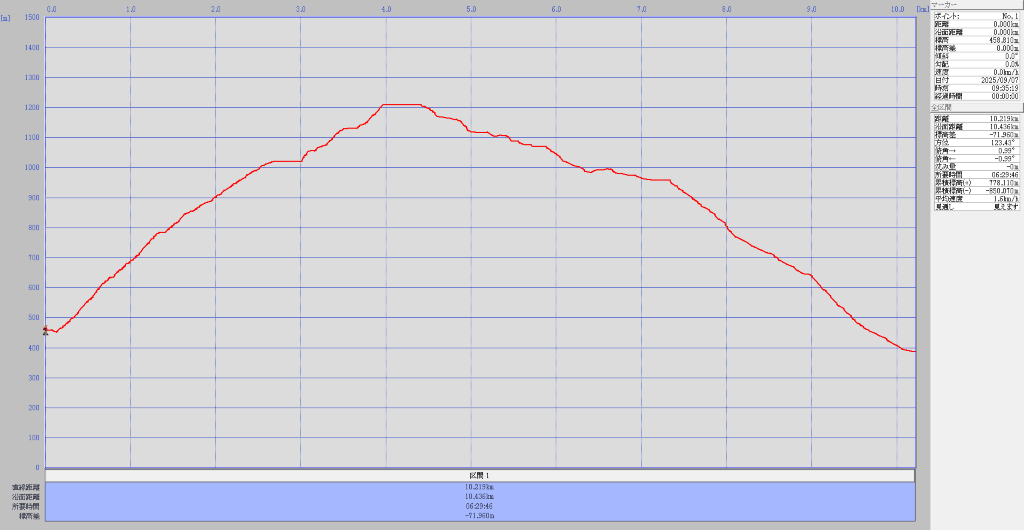Click the start point marker icon on profile
Viewport: 1024px width, 530px height.
pos(45,329)
